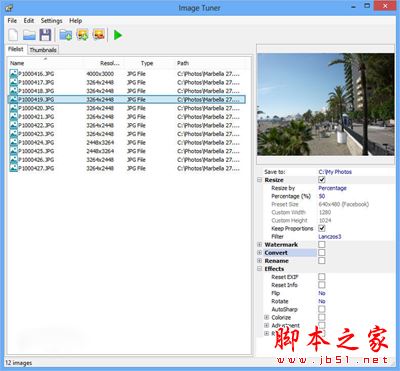Select the P1000426.JPG row
This screenshot has height=371, width=400.
[x=127, y=160]
